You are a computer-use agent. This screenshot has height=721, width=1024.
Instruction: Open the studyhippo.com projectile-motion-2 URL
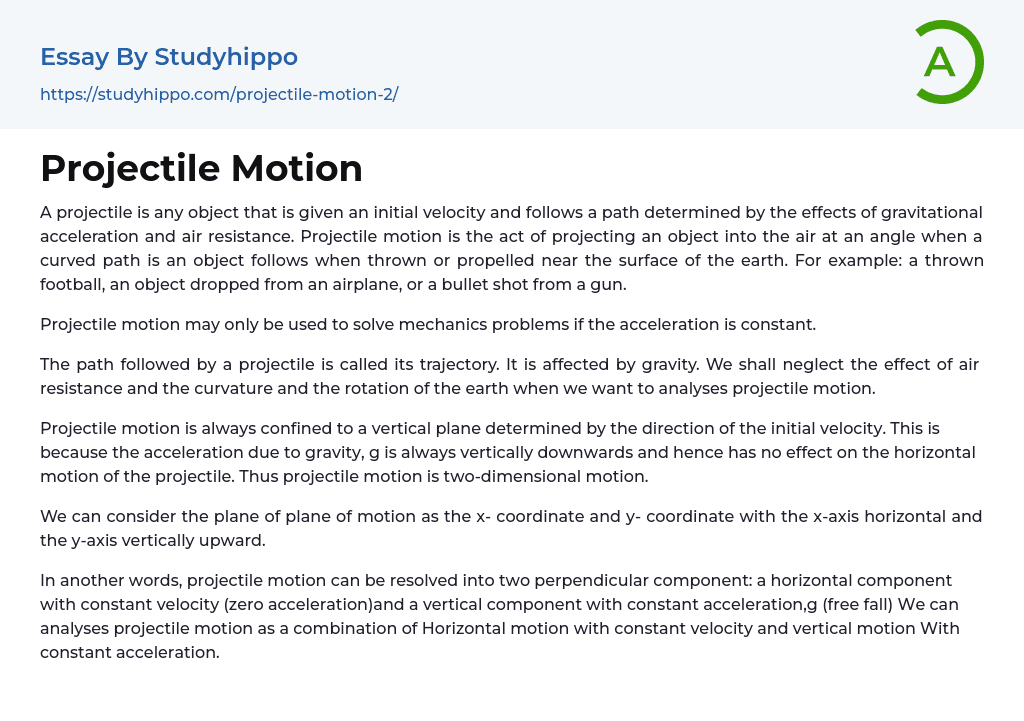point(219,95)
